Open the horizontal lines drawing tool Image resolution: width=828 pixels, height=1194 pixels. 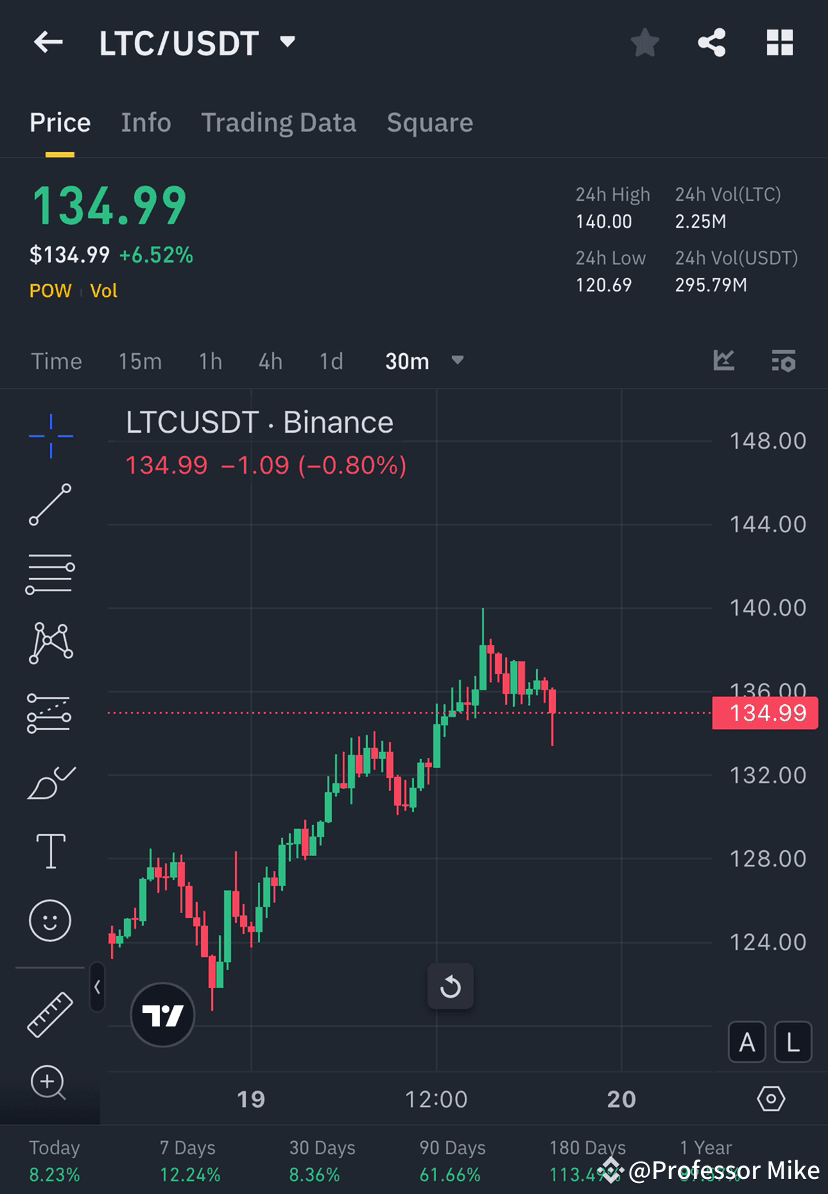50,574
